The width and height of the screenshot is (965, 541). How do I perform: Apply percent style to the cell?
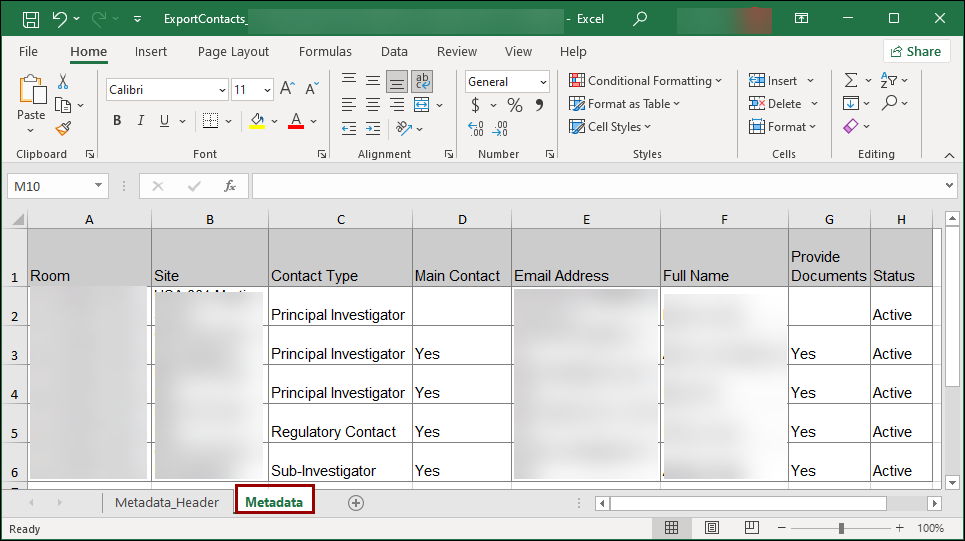click(514, 105)
